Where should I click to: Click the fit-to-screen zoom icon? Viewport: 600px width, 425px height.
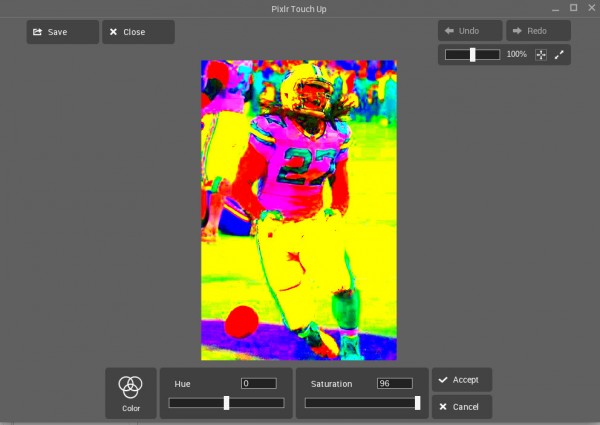pos(541,55)
